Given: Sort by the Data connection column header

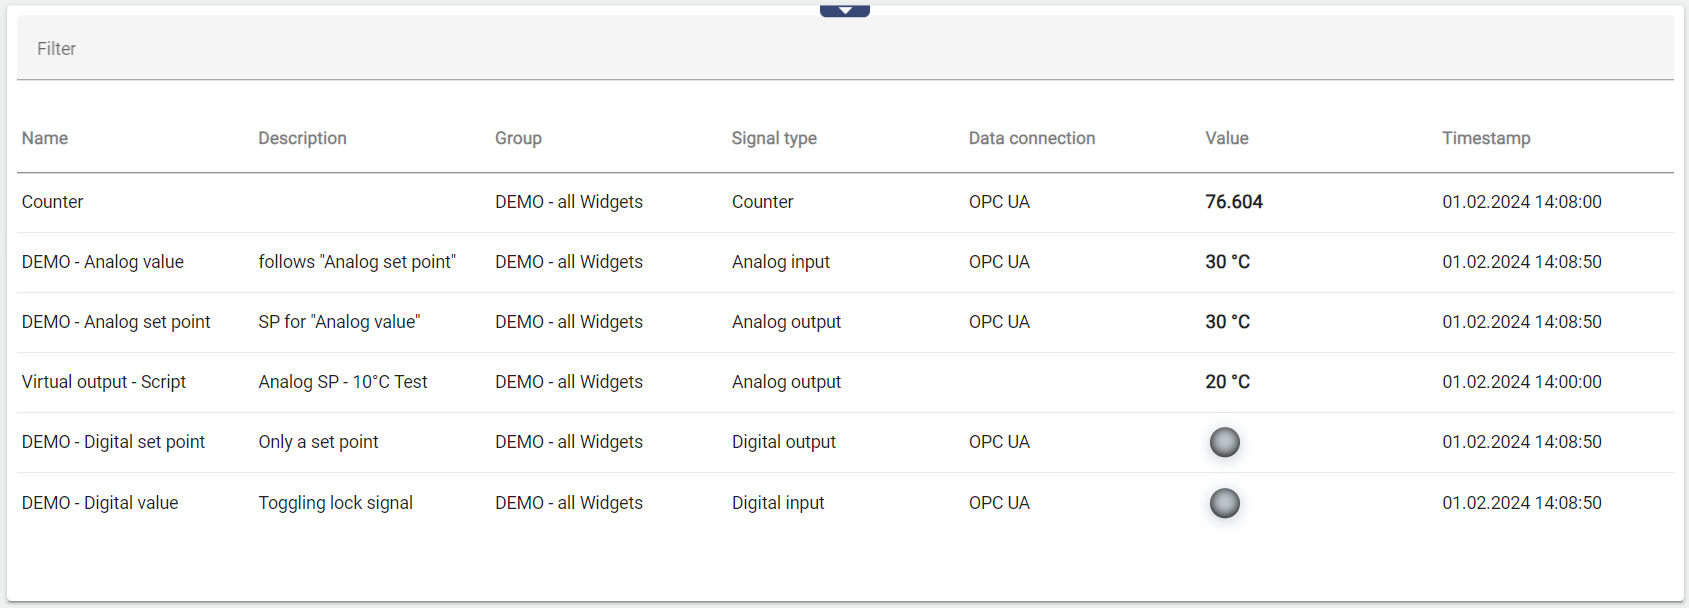Looking at the screenshot, I should tap(1031, 138).
